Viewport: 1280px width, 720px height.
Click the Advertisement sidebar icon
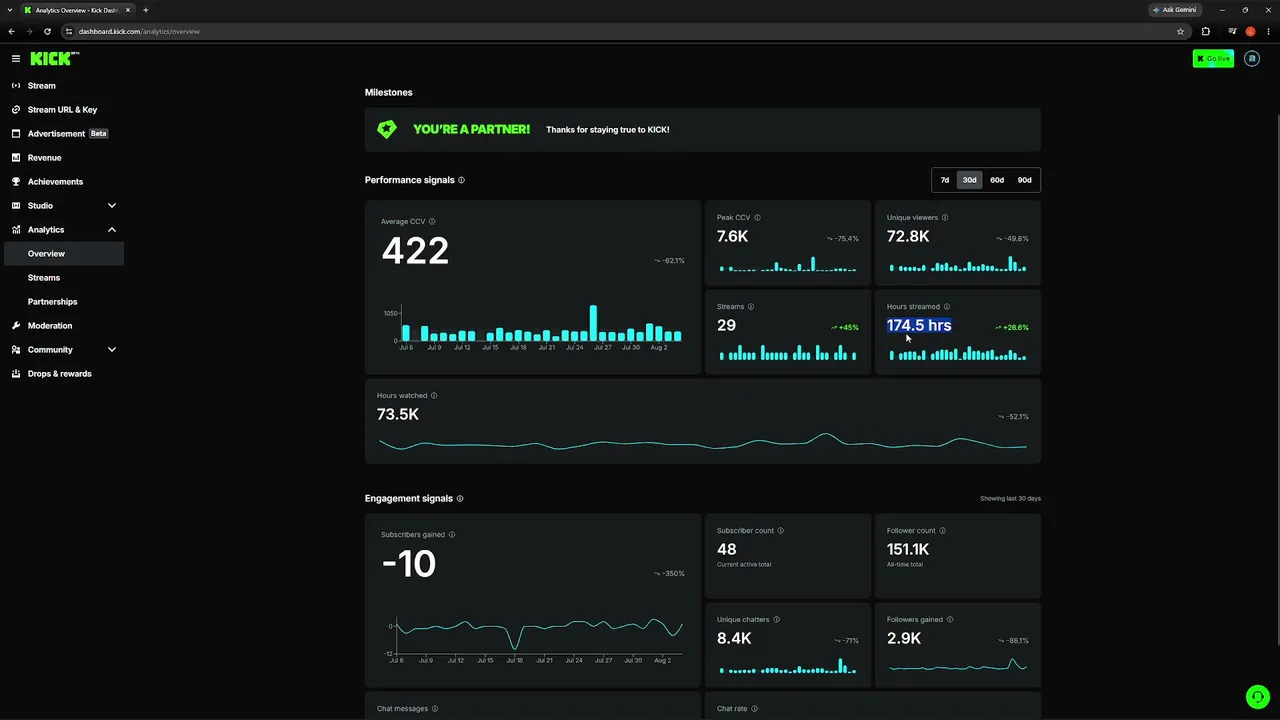click(16, 134)
